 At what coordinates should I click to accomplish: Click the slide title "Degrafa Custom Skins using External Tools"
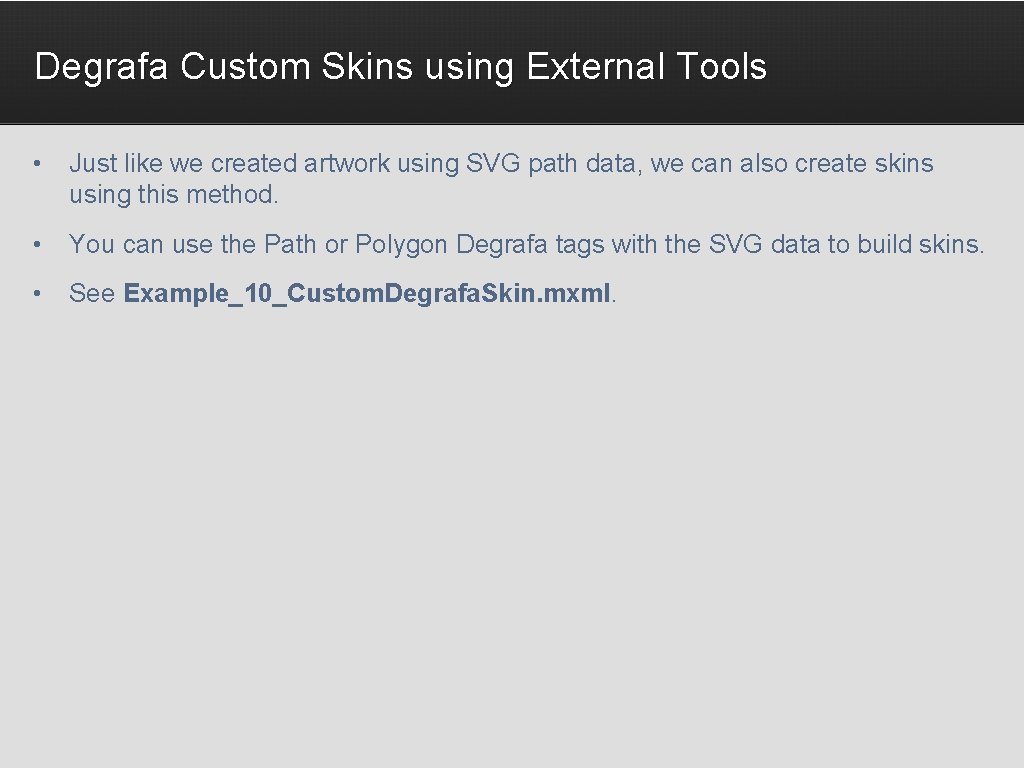(x=400, y=67)
